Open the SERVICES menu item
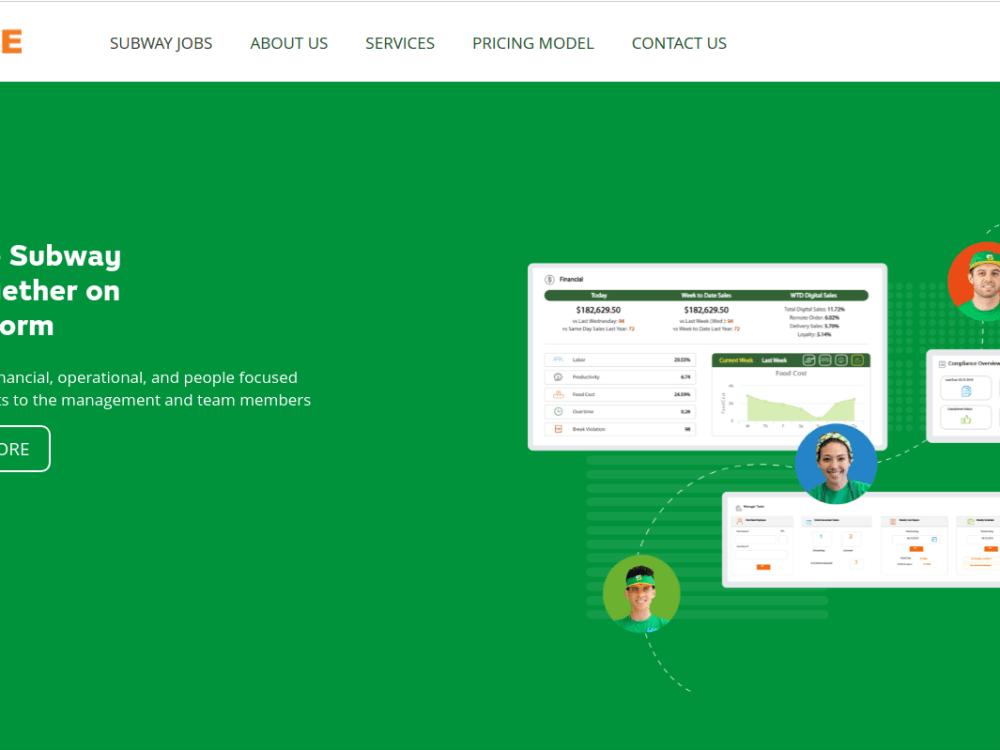The width and height of the screenshot is (1000, 750). click(400, 43)
